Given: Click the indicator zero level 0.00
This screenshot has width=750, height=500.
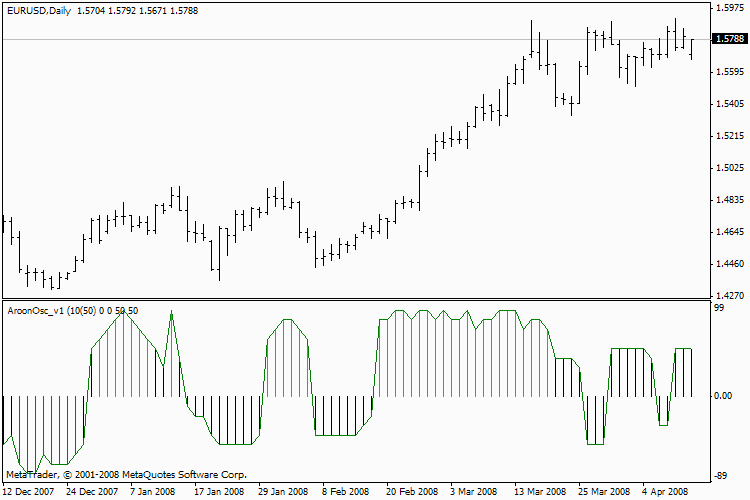Looking at the screenshot, I should point(723,396).
